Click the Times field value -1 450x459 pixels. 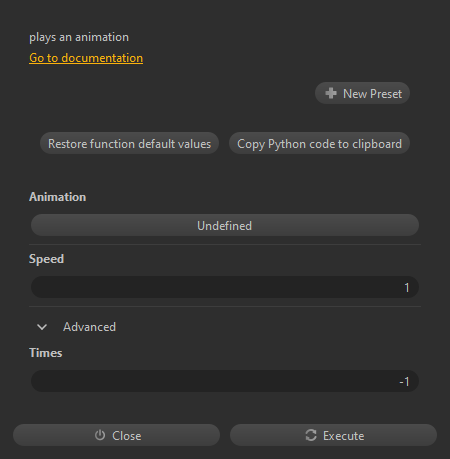[x=404, y=381]
